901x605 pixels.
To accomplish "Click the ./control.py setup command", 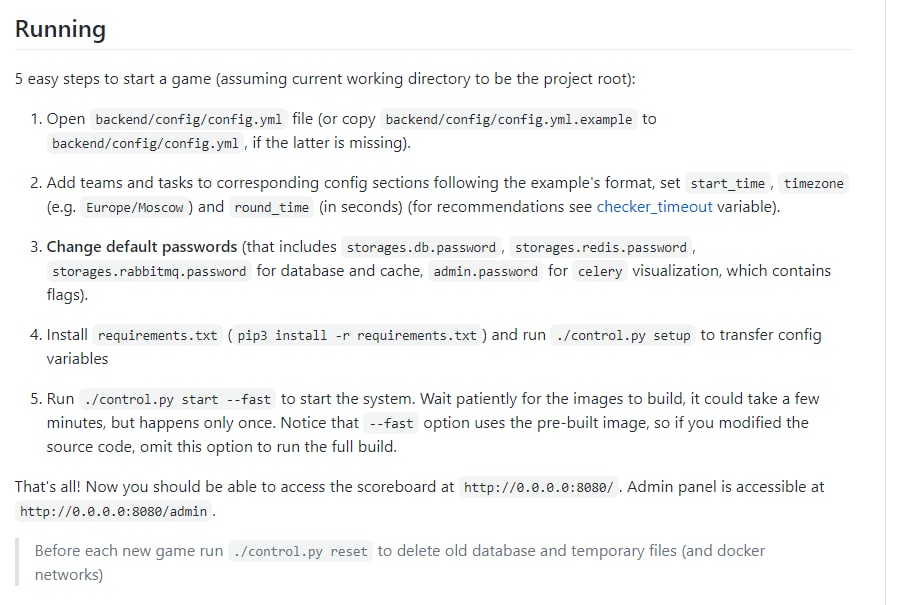I will click(x=622, y=335).
